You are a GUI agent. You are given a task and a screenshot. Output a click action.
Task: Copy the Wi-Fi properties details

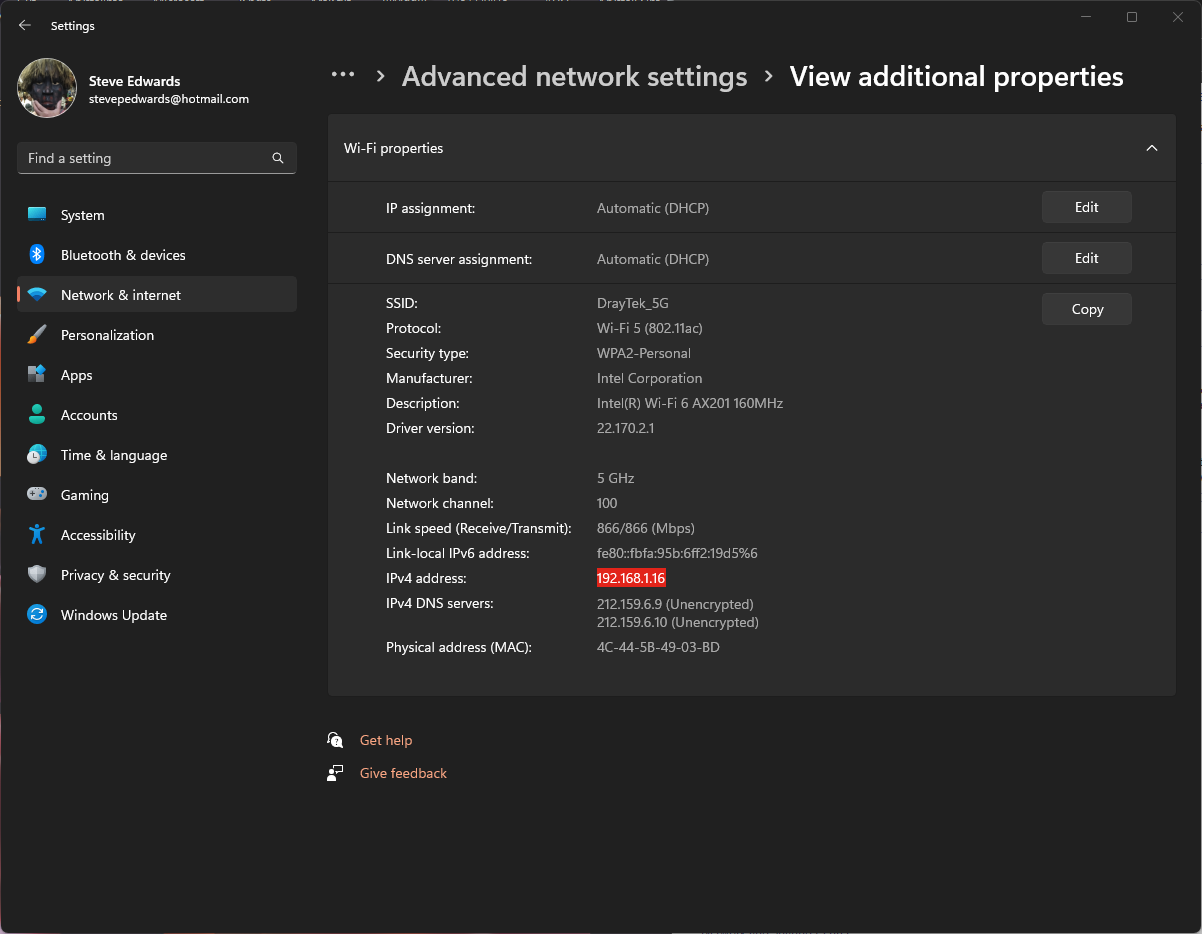[x=1086, y=310]
